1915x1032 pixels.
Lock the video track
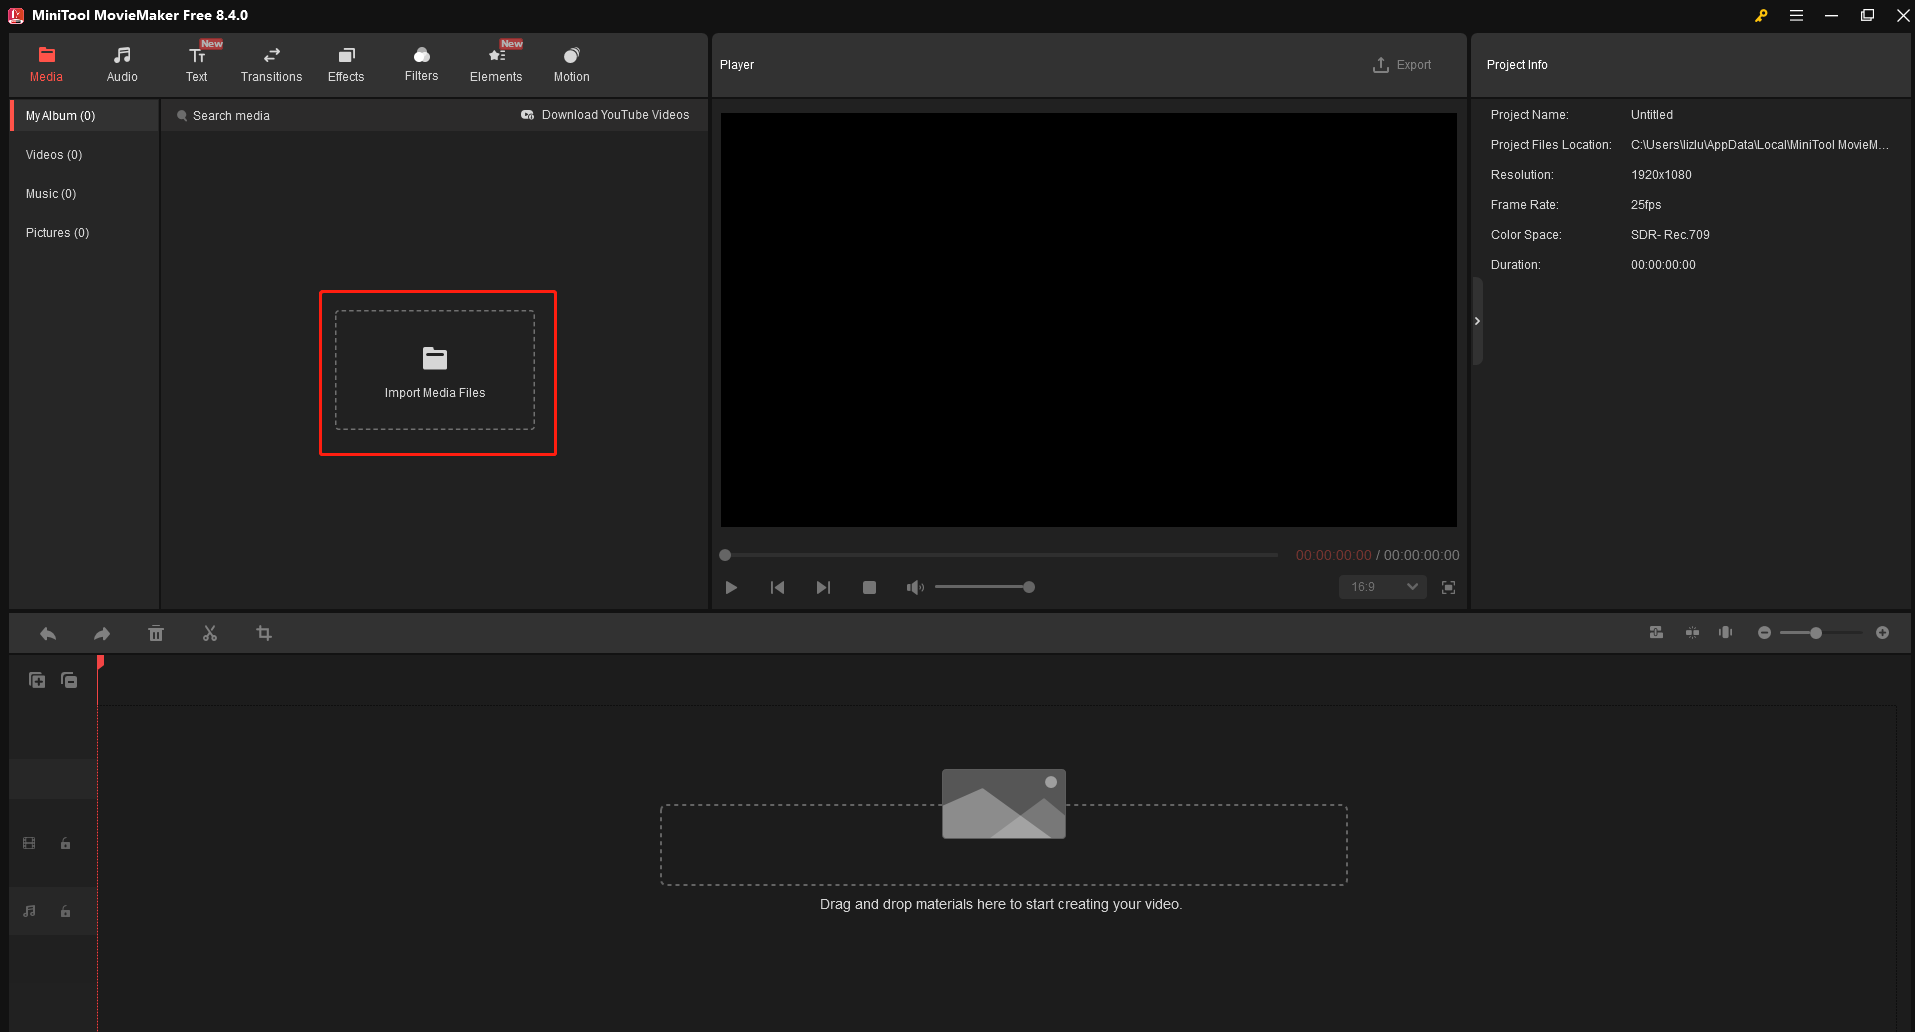[x=65, y=843]
